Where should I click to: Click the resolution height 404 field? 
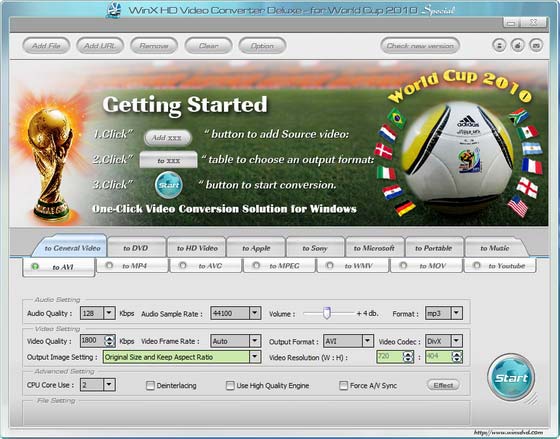(x=439, y=357)
